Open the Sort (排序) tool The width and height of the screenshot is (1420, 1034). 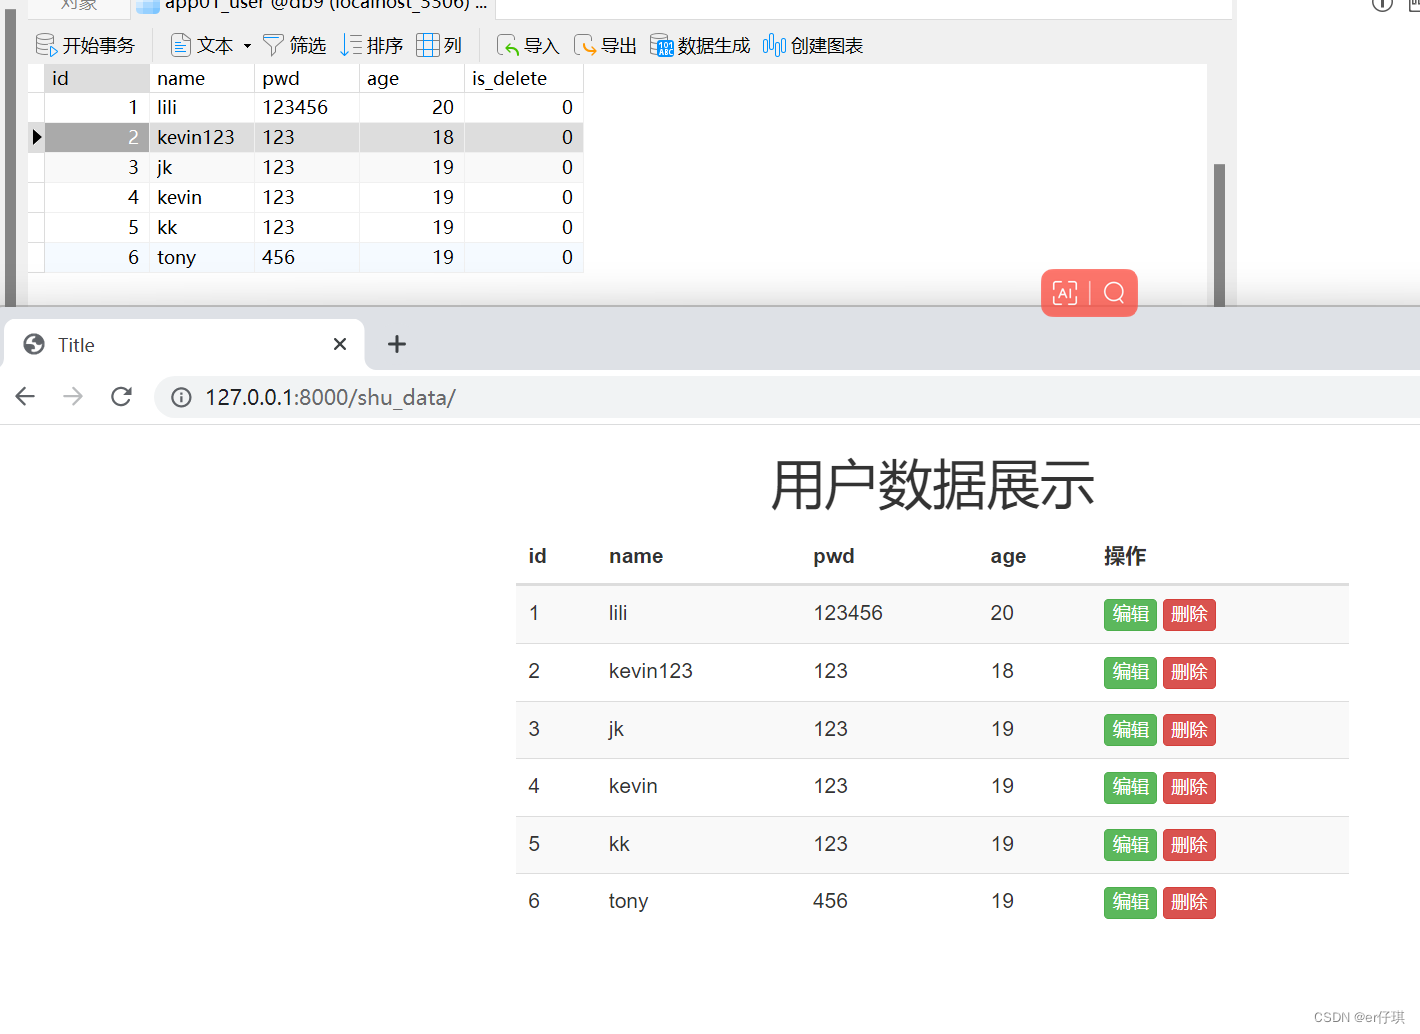[371, 45]
